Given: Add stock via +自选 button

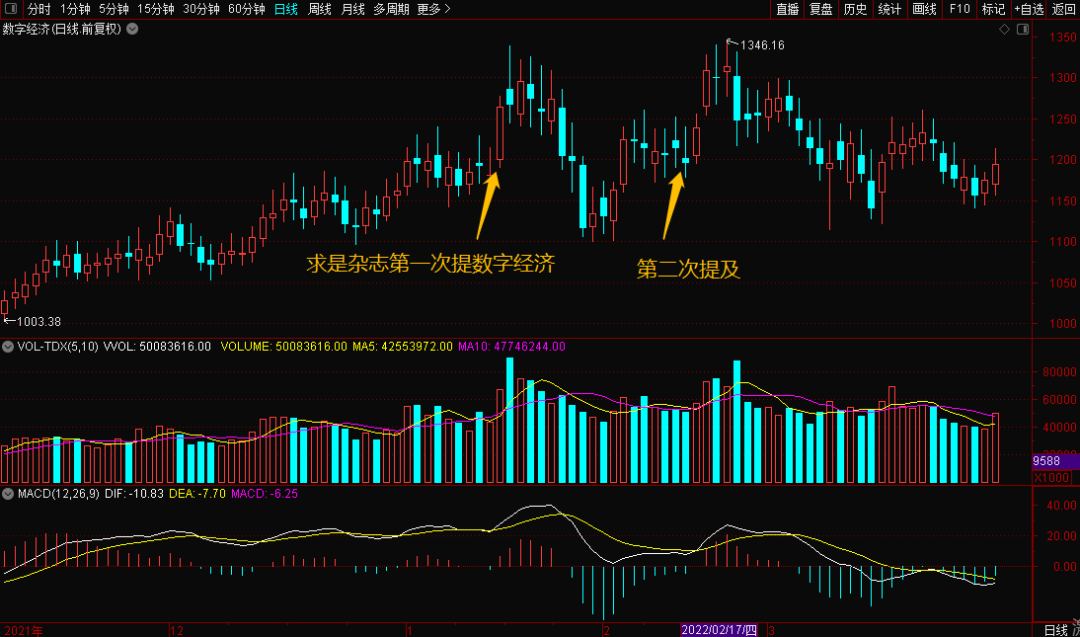Looking at the screenshot, I should click(1028, 9).
